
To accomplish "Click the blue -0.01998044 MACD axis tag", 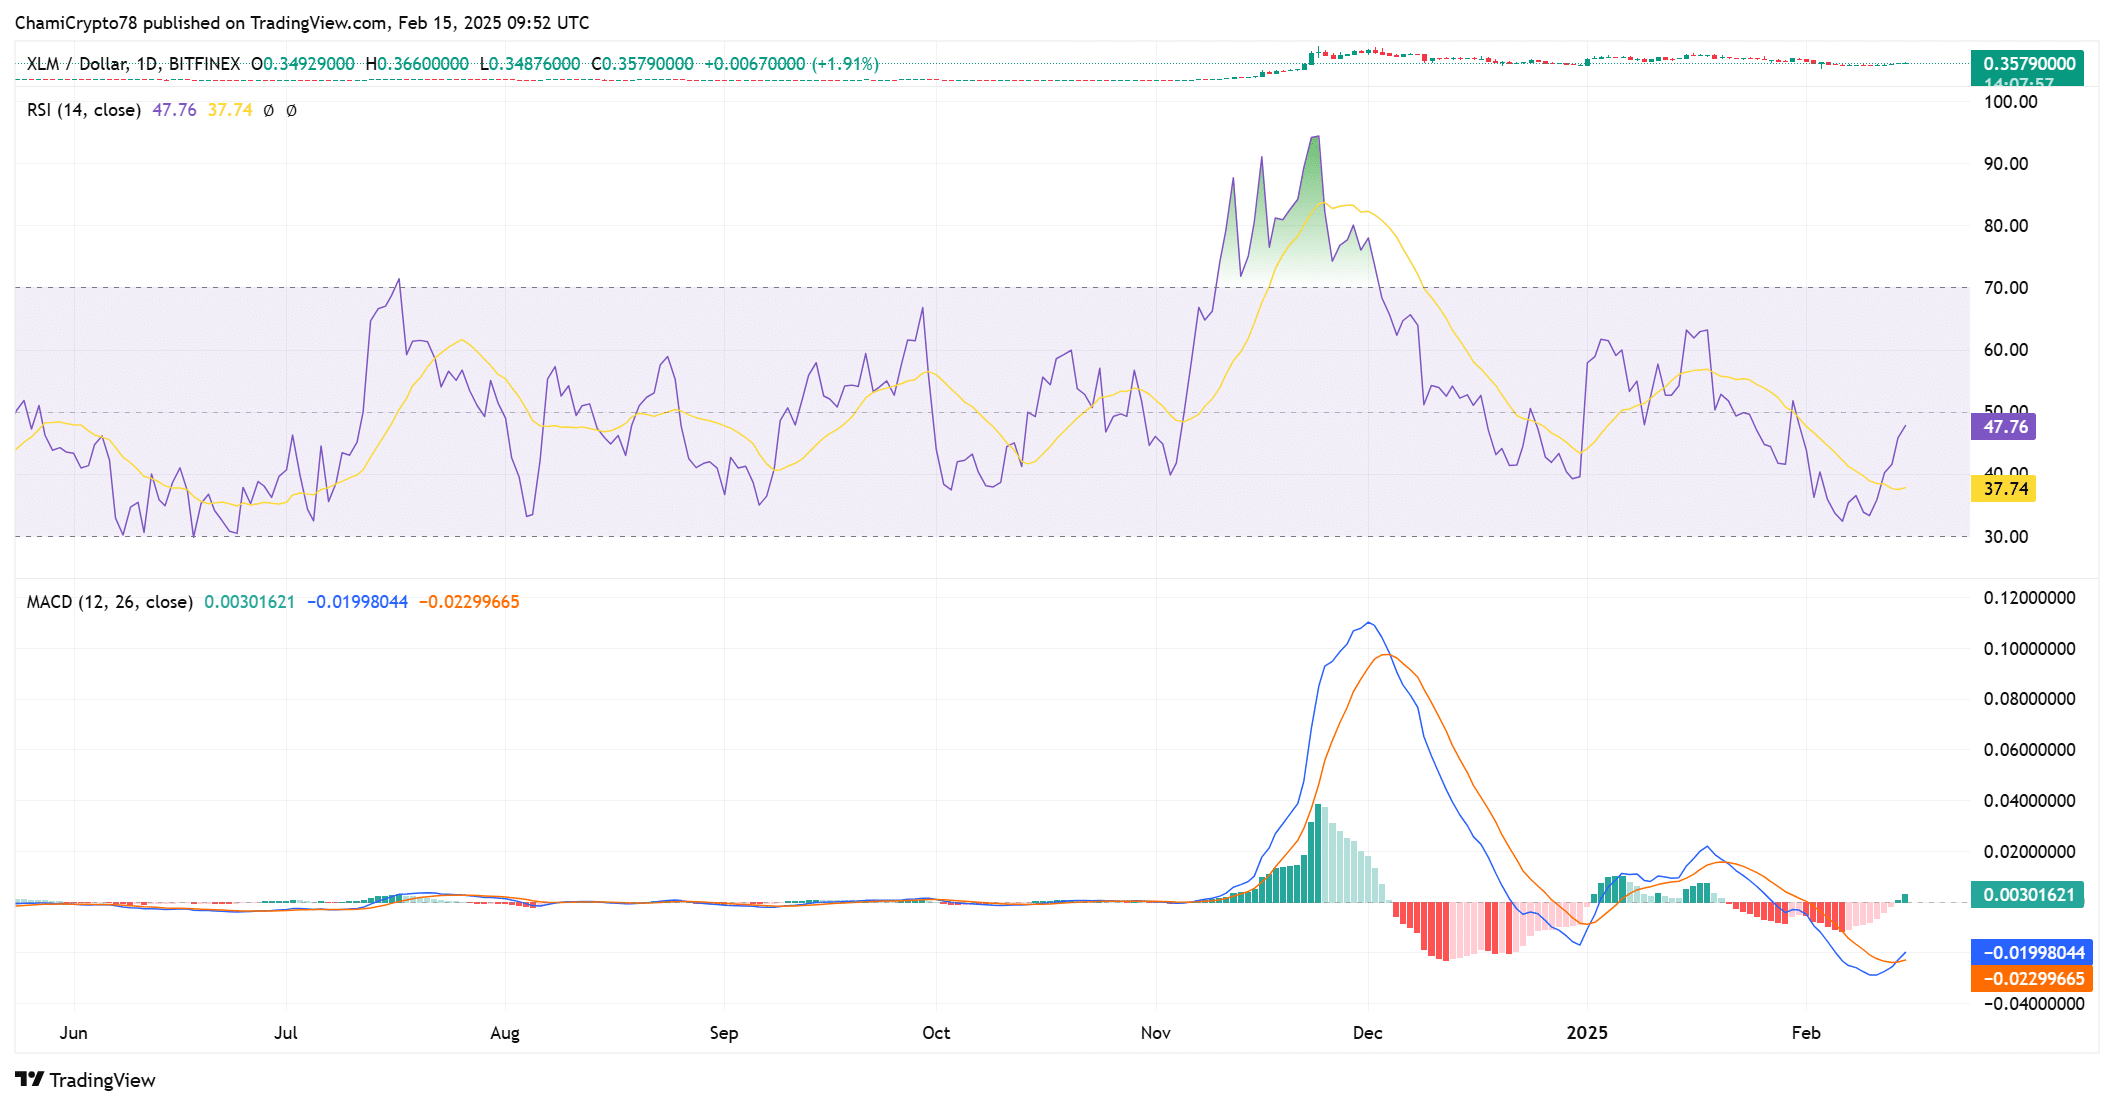I will pyautogui.click(x=2032, y=952).
